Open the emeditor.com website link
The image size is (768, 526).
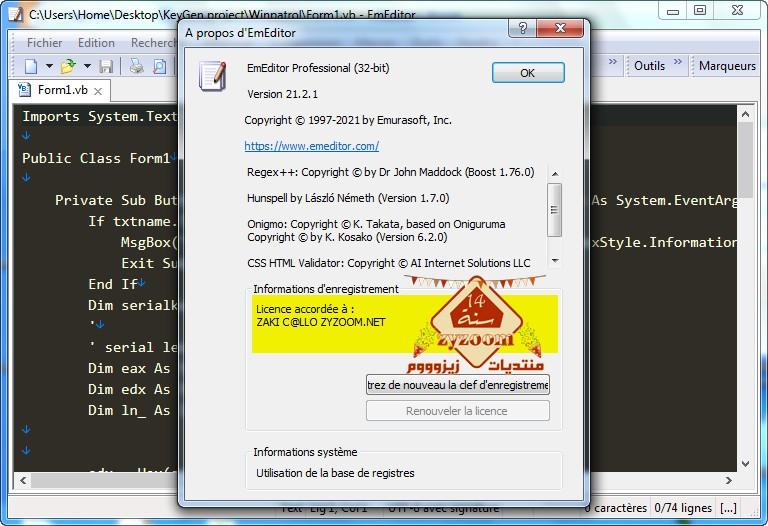[x=312, y=146]
